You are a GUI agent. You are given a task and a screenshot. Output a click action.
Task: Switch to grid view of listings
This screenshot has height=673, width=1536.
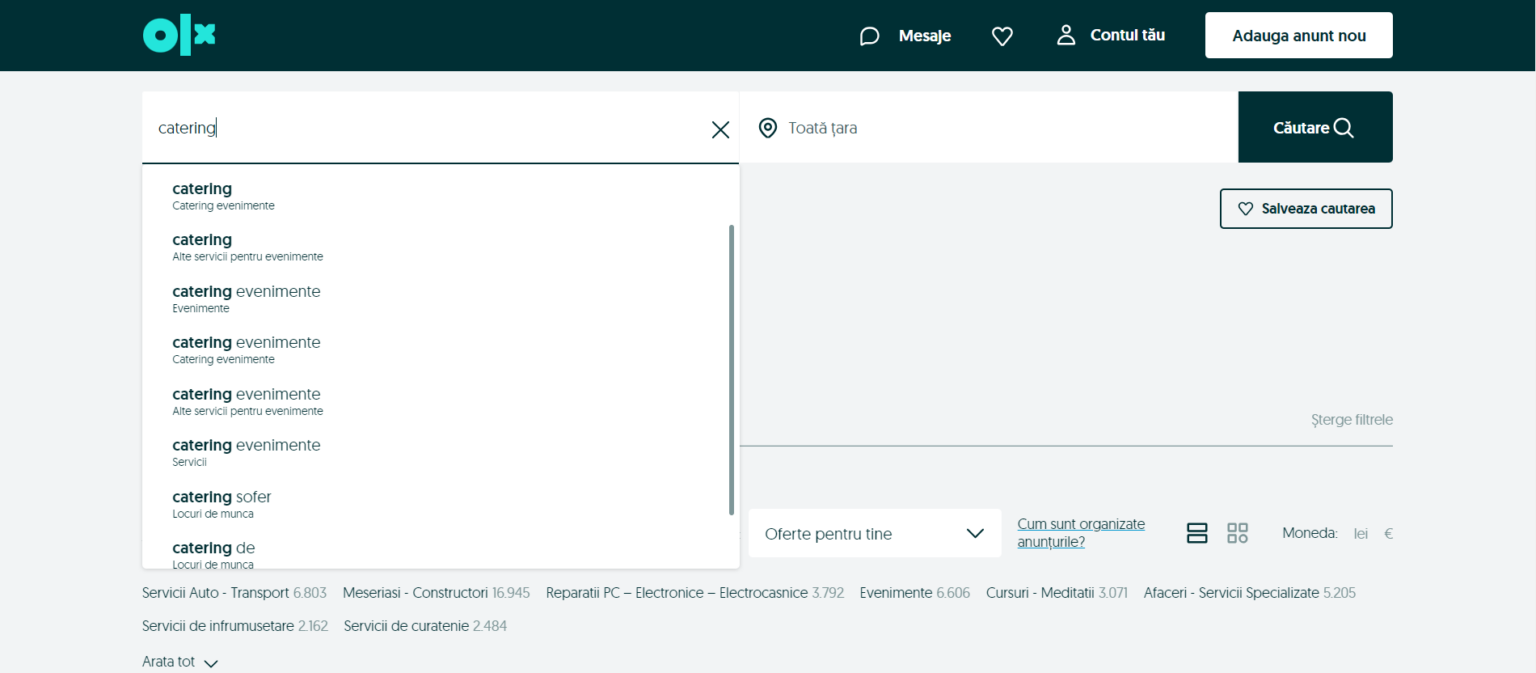[1237, 533]
